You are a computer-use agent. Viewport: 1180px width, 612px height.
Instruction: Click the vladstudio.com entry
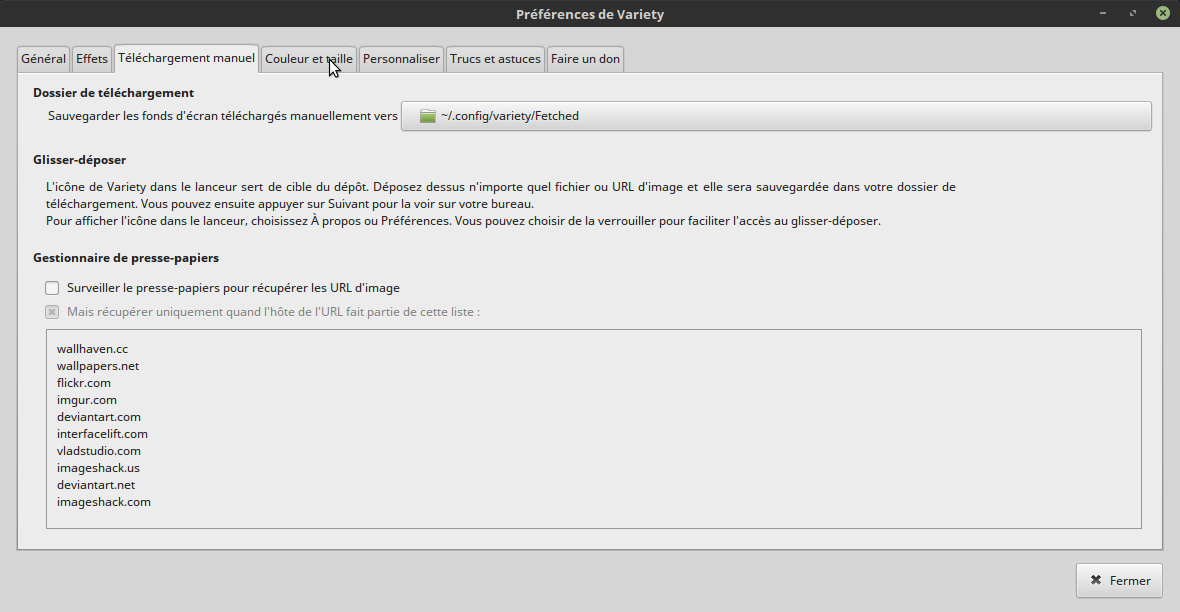click(98, 451)
